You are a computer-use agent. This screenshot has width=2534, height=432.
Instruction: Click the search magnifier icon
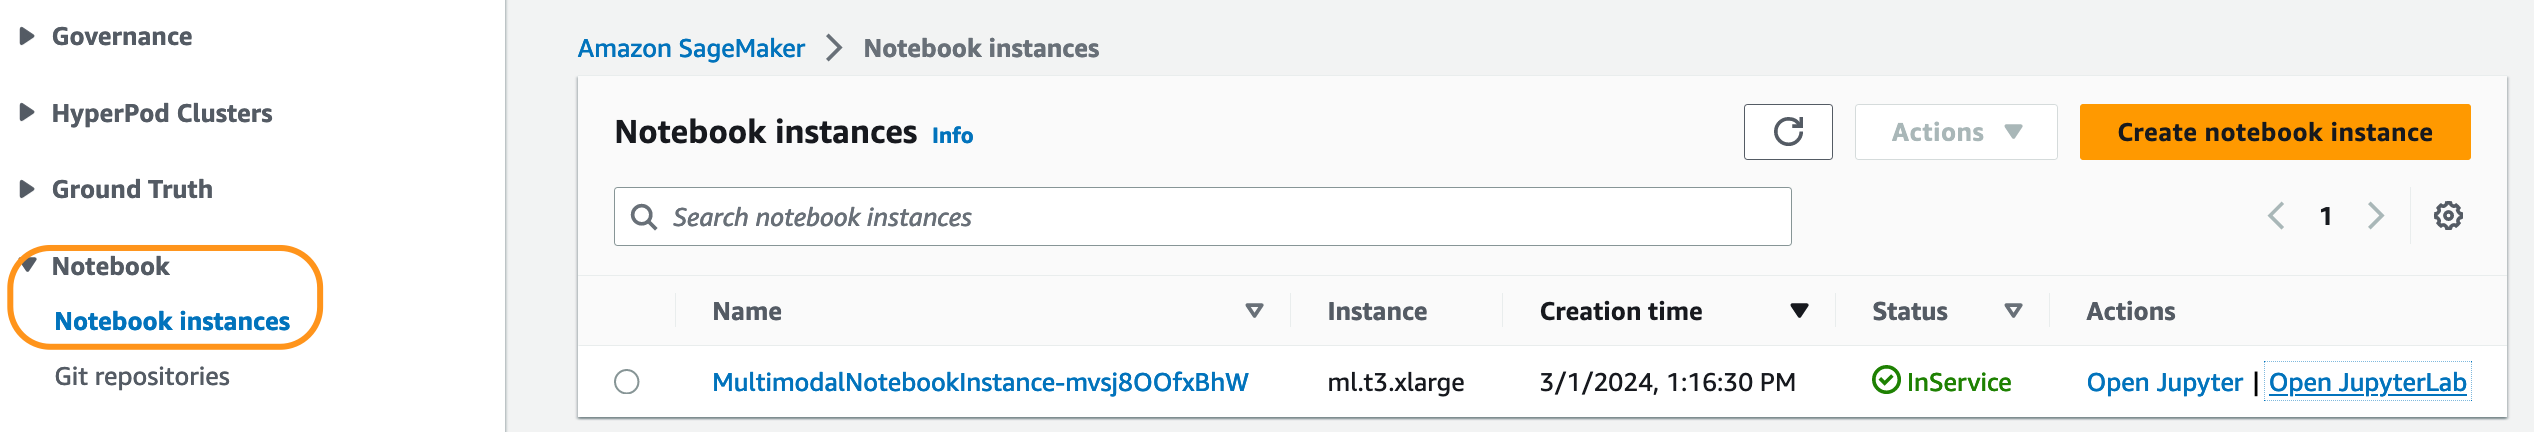pos(644,217)
